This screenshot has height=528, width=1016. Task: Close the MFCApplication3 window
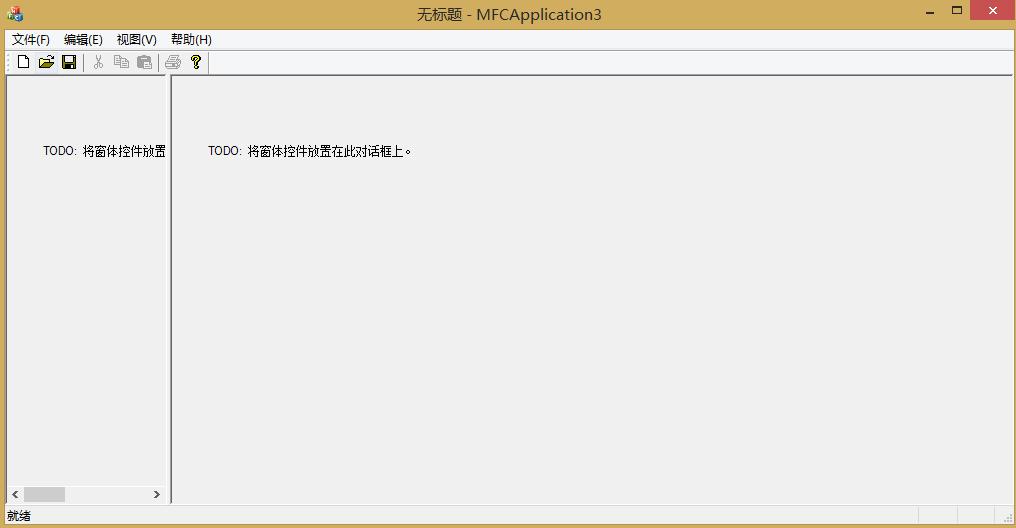(x=992, y=10)
